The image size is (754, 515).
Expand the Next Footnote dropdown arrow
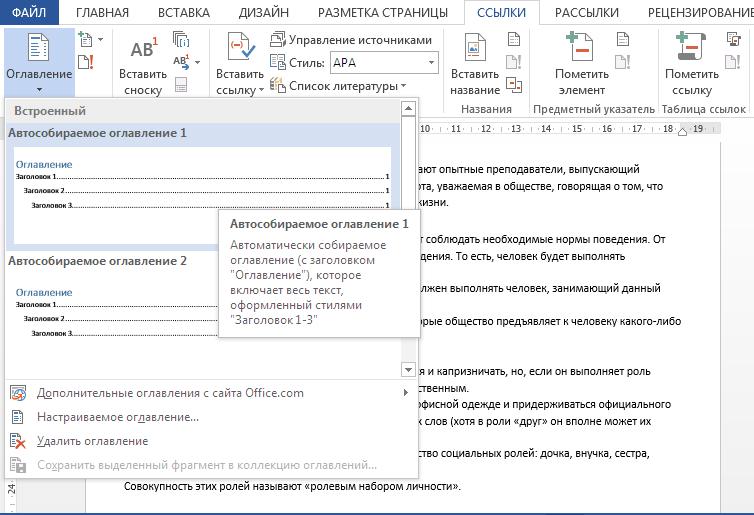point(197,62)
